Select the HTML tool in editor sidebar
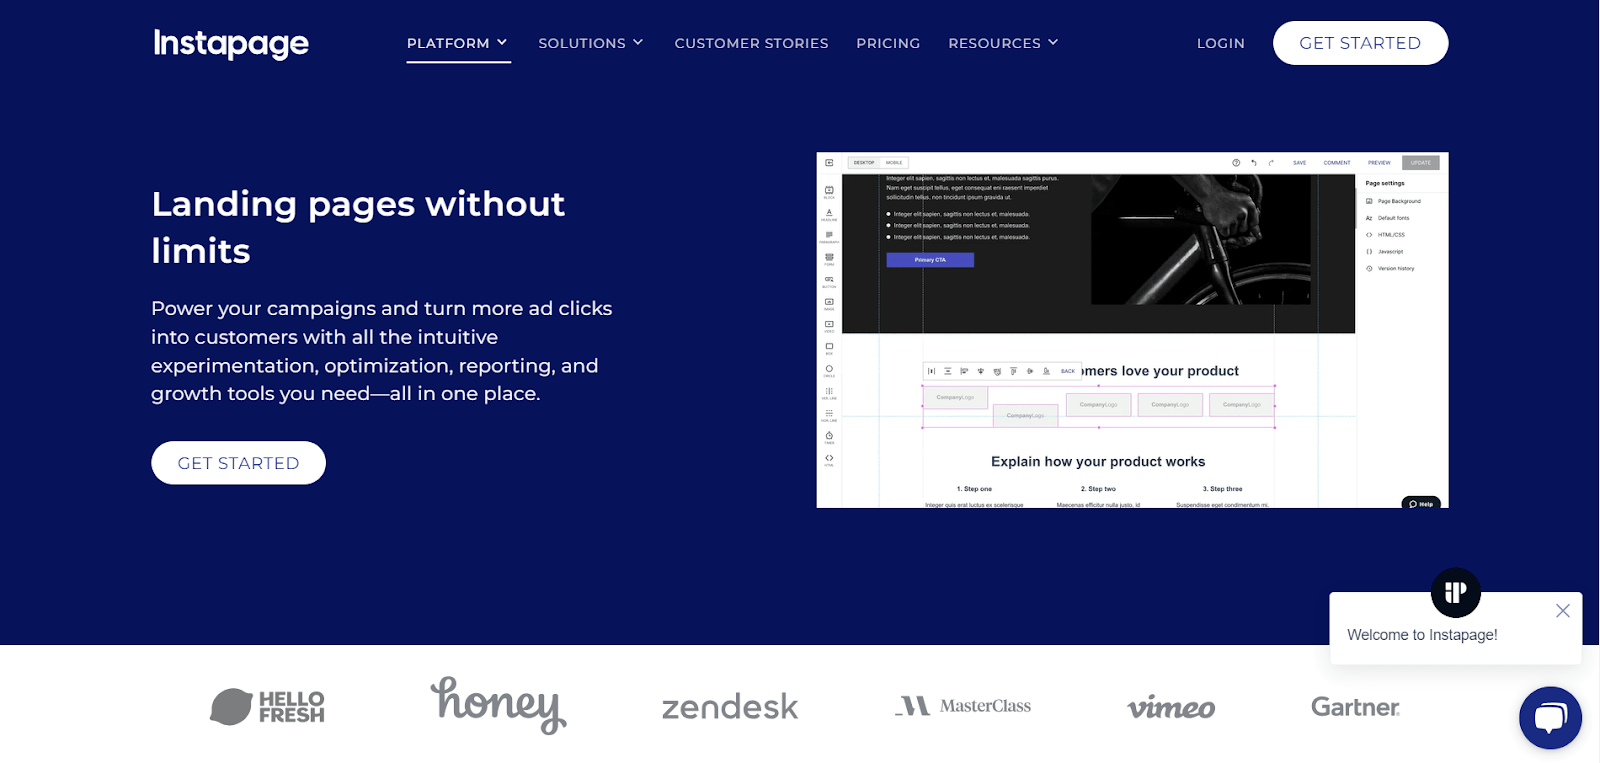Image resolution: width=1600 pixels, height=763 pixels. point(829,460)
